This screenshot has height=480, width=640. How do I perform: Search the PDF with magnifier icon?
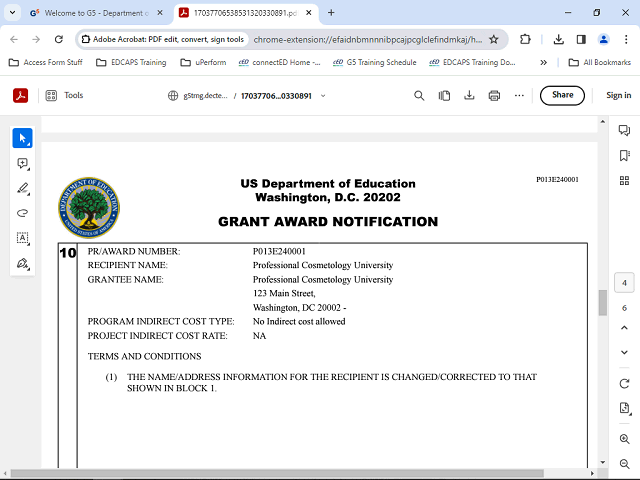point(419,96)
